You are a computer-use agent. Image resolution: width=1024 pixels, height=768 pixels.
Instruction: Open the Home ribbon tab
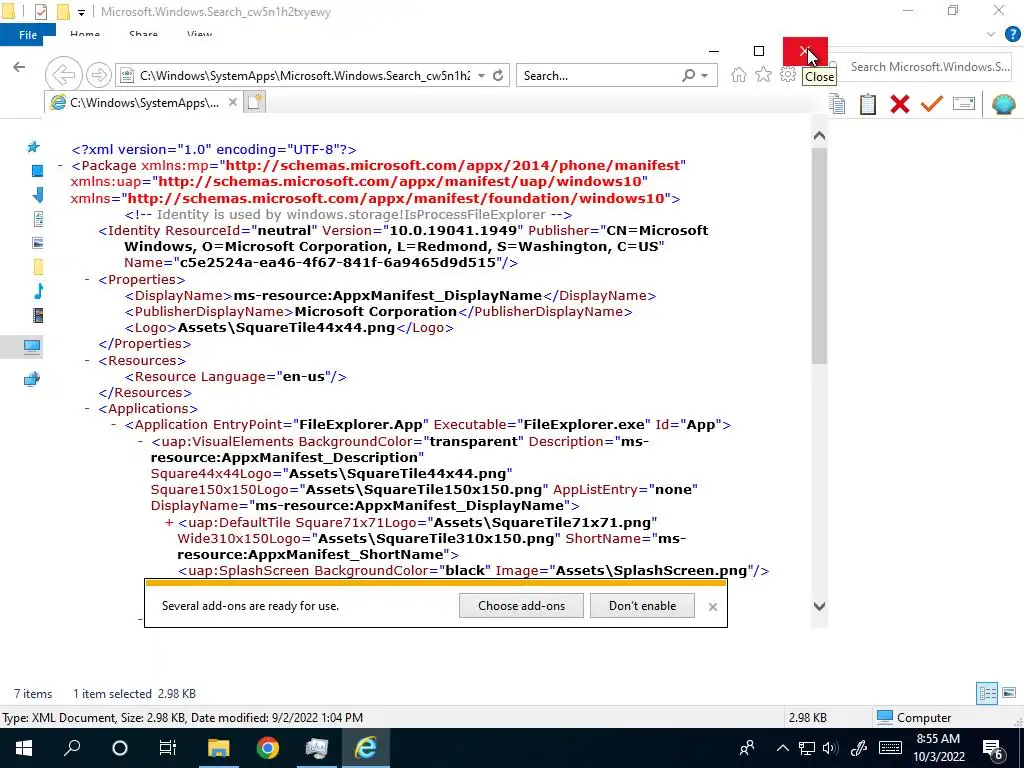(85, 35)
